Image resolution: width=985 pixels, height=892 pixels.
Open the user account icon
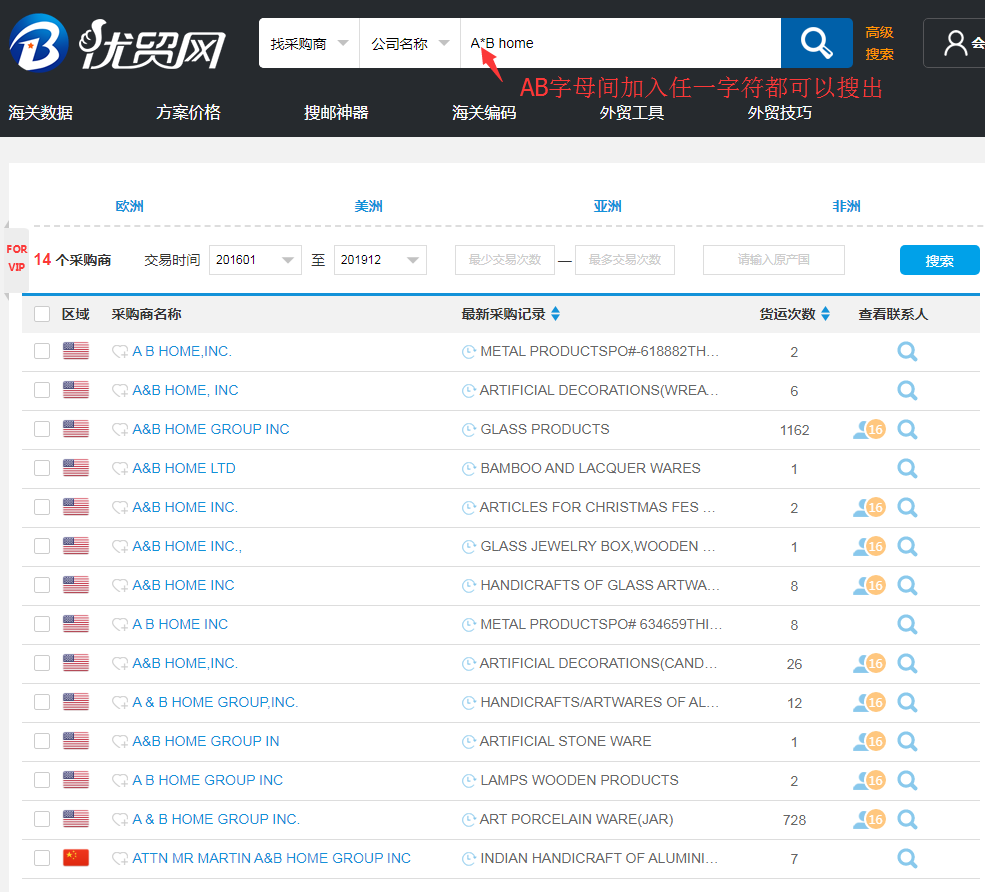[955, 43]
